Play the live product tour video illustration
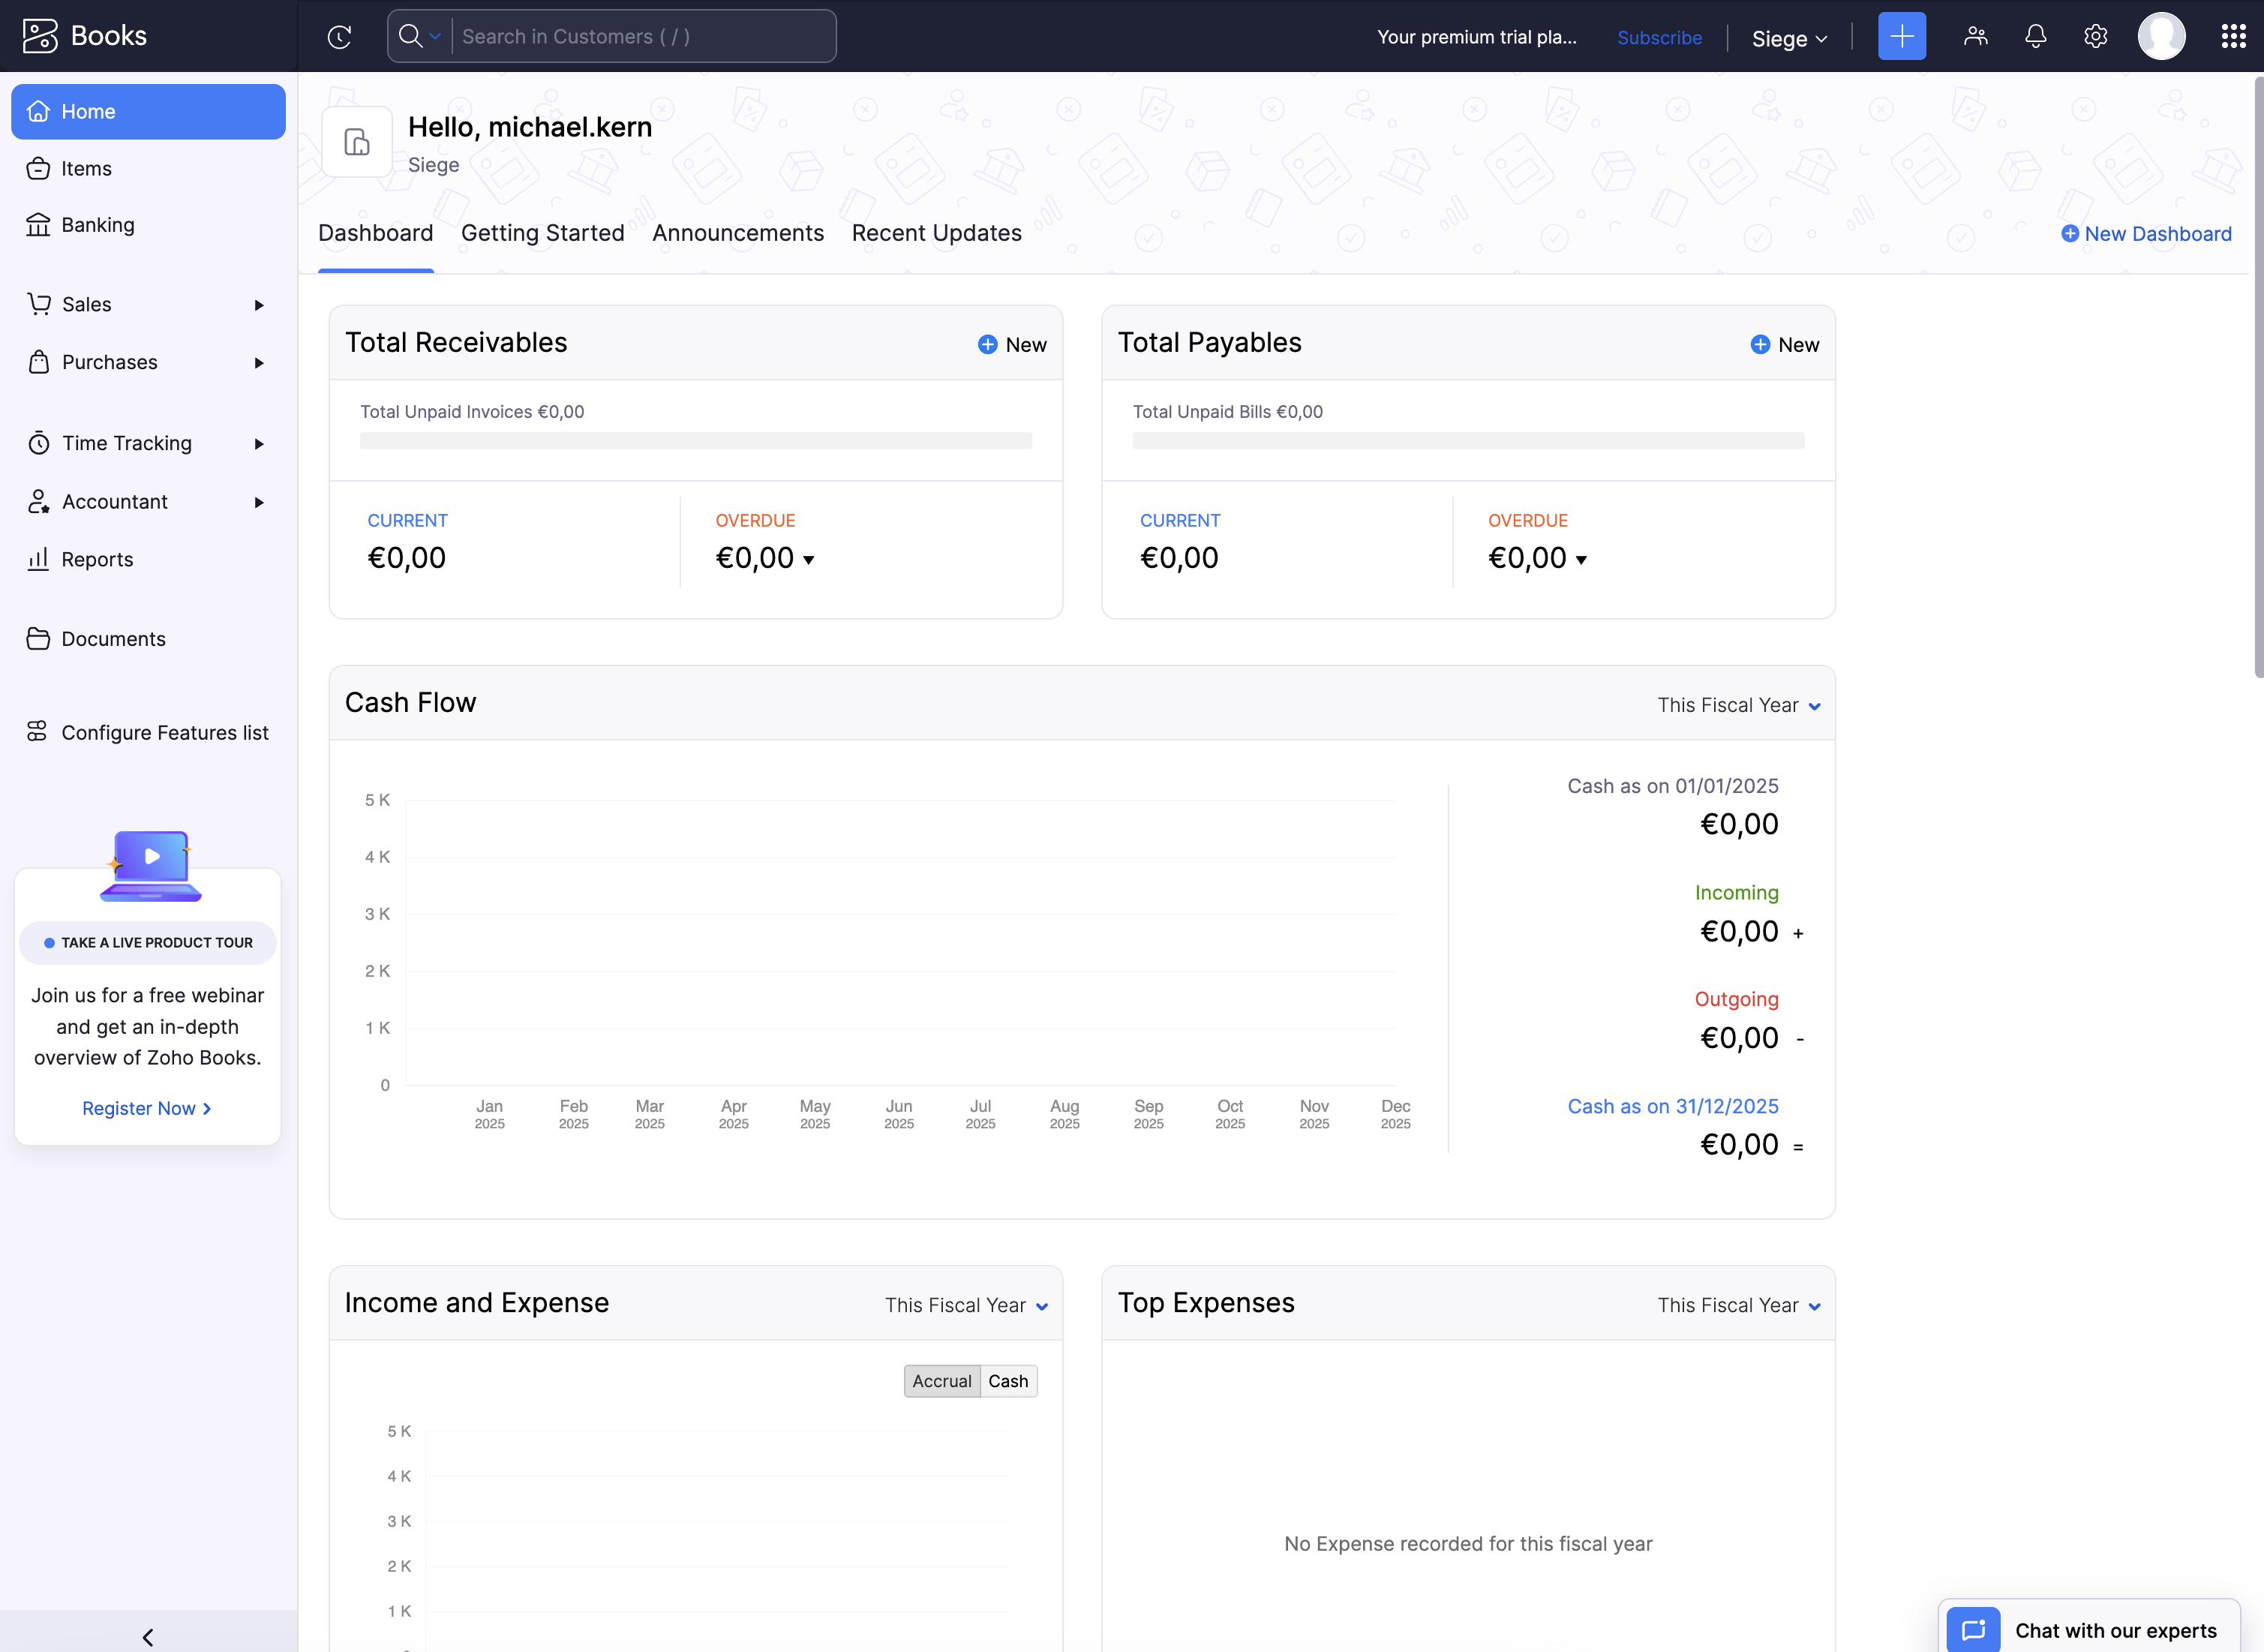This screenshot has height=1652, width=2264. (151, 864)
